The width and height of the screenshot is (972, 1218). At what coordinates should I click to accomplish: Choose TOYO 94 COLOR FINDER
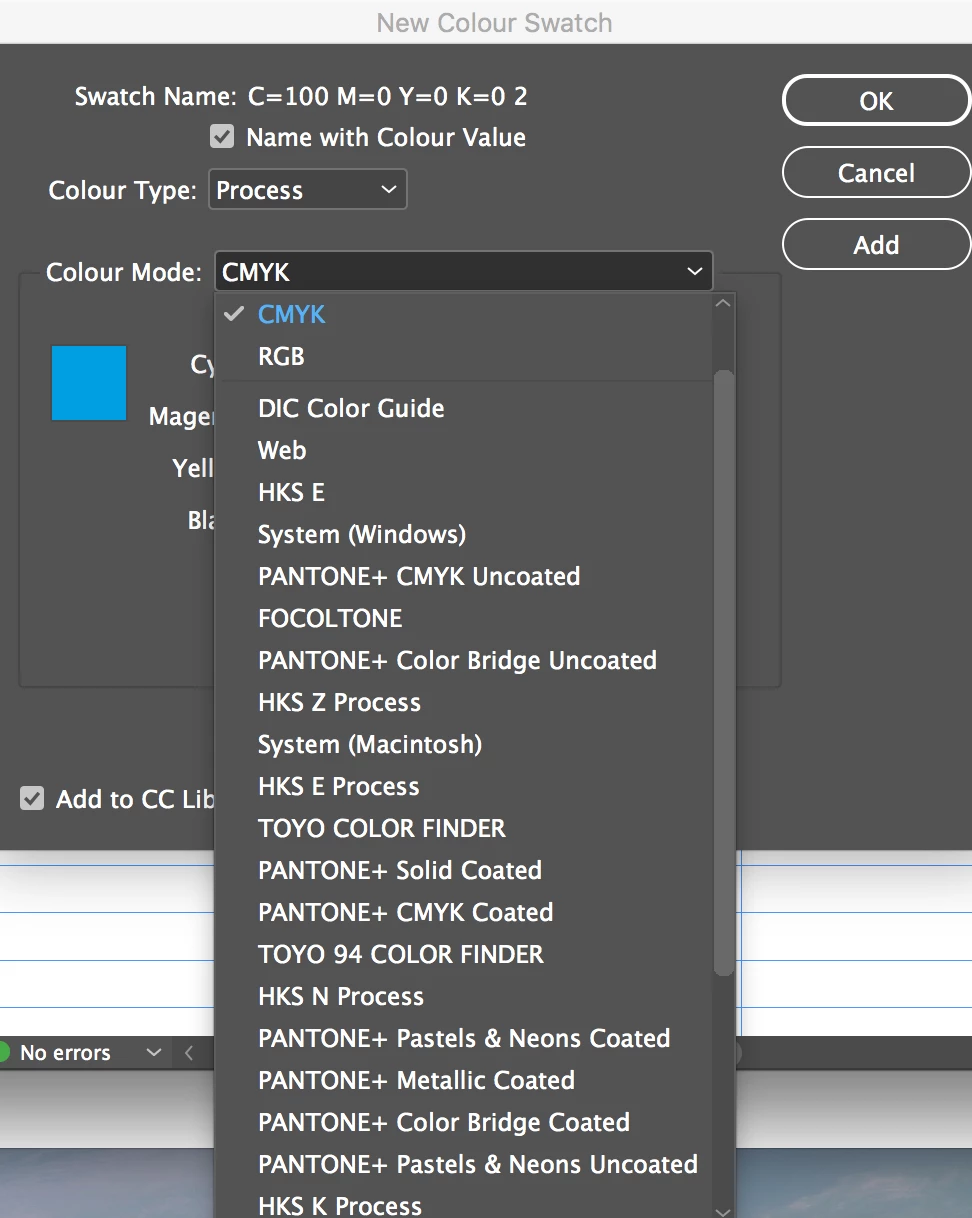tap(463, 954)
